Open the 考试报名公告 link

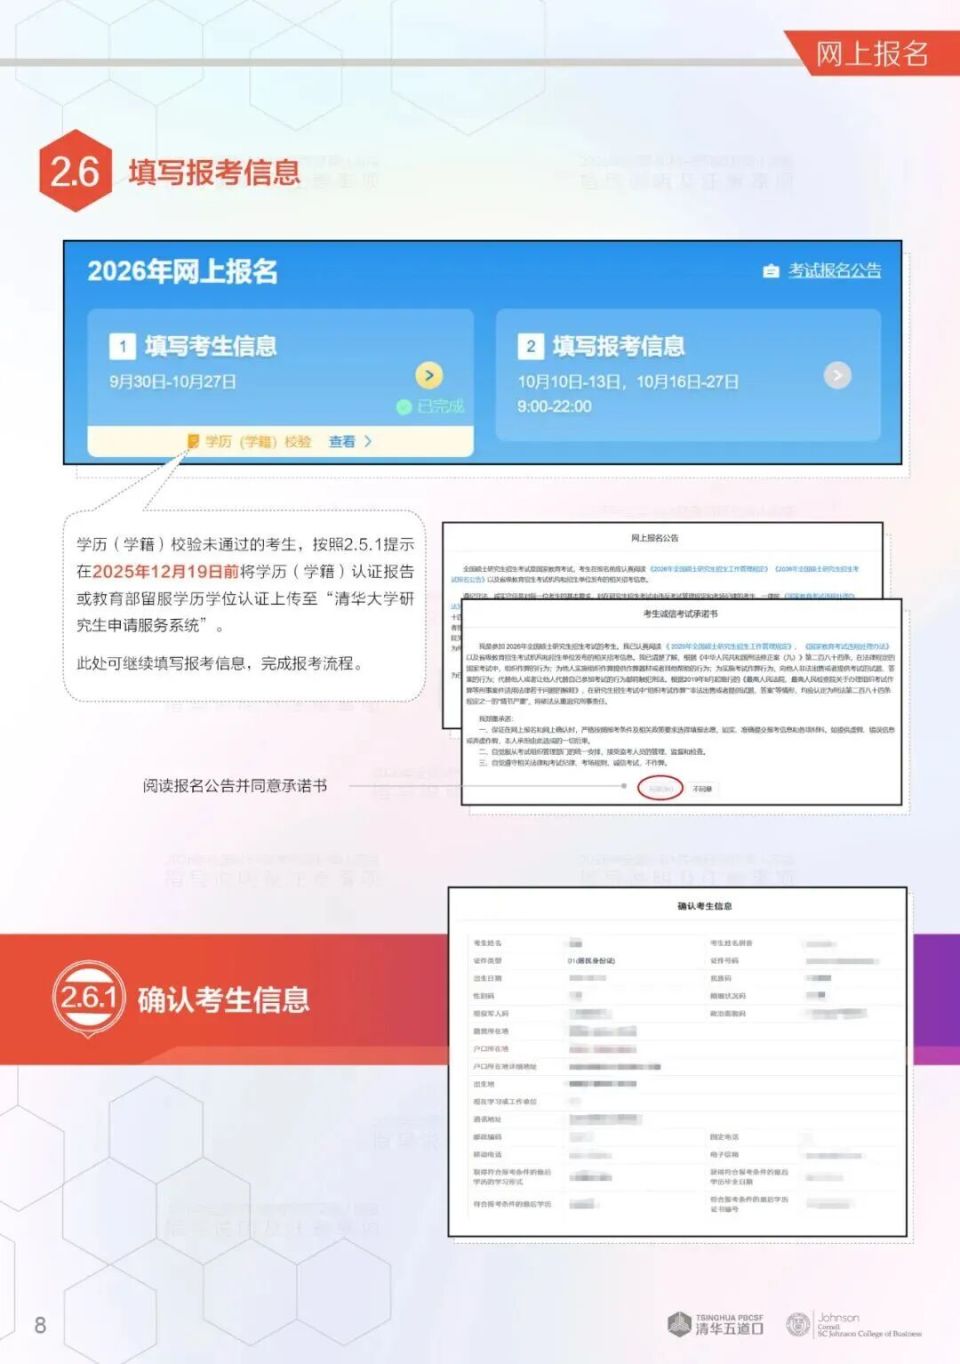pyautogui.click(x=835, y=270)
